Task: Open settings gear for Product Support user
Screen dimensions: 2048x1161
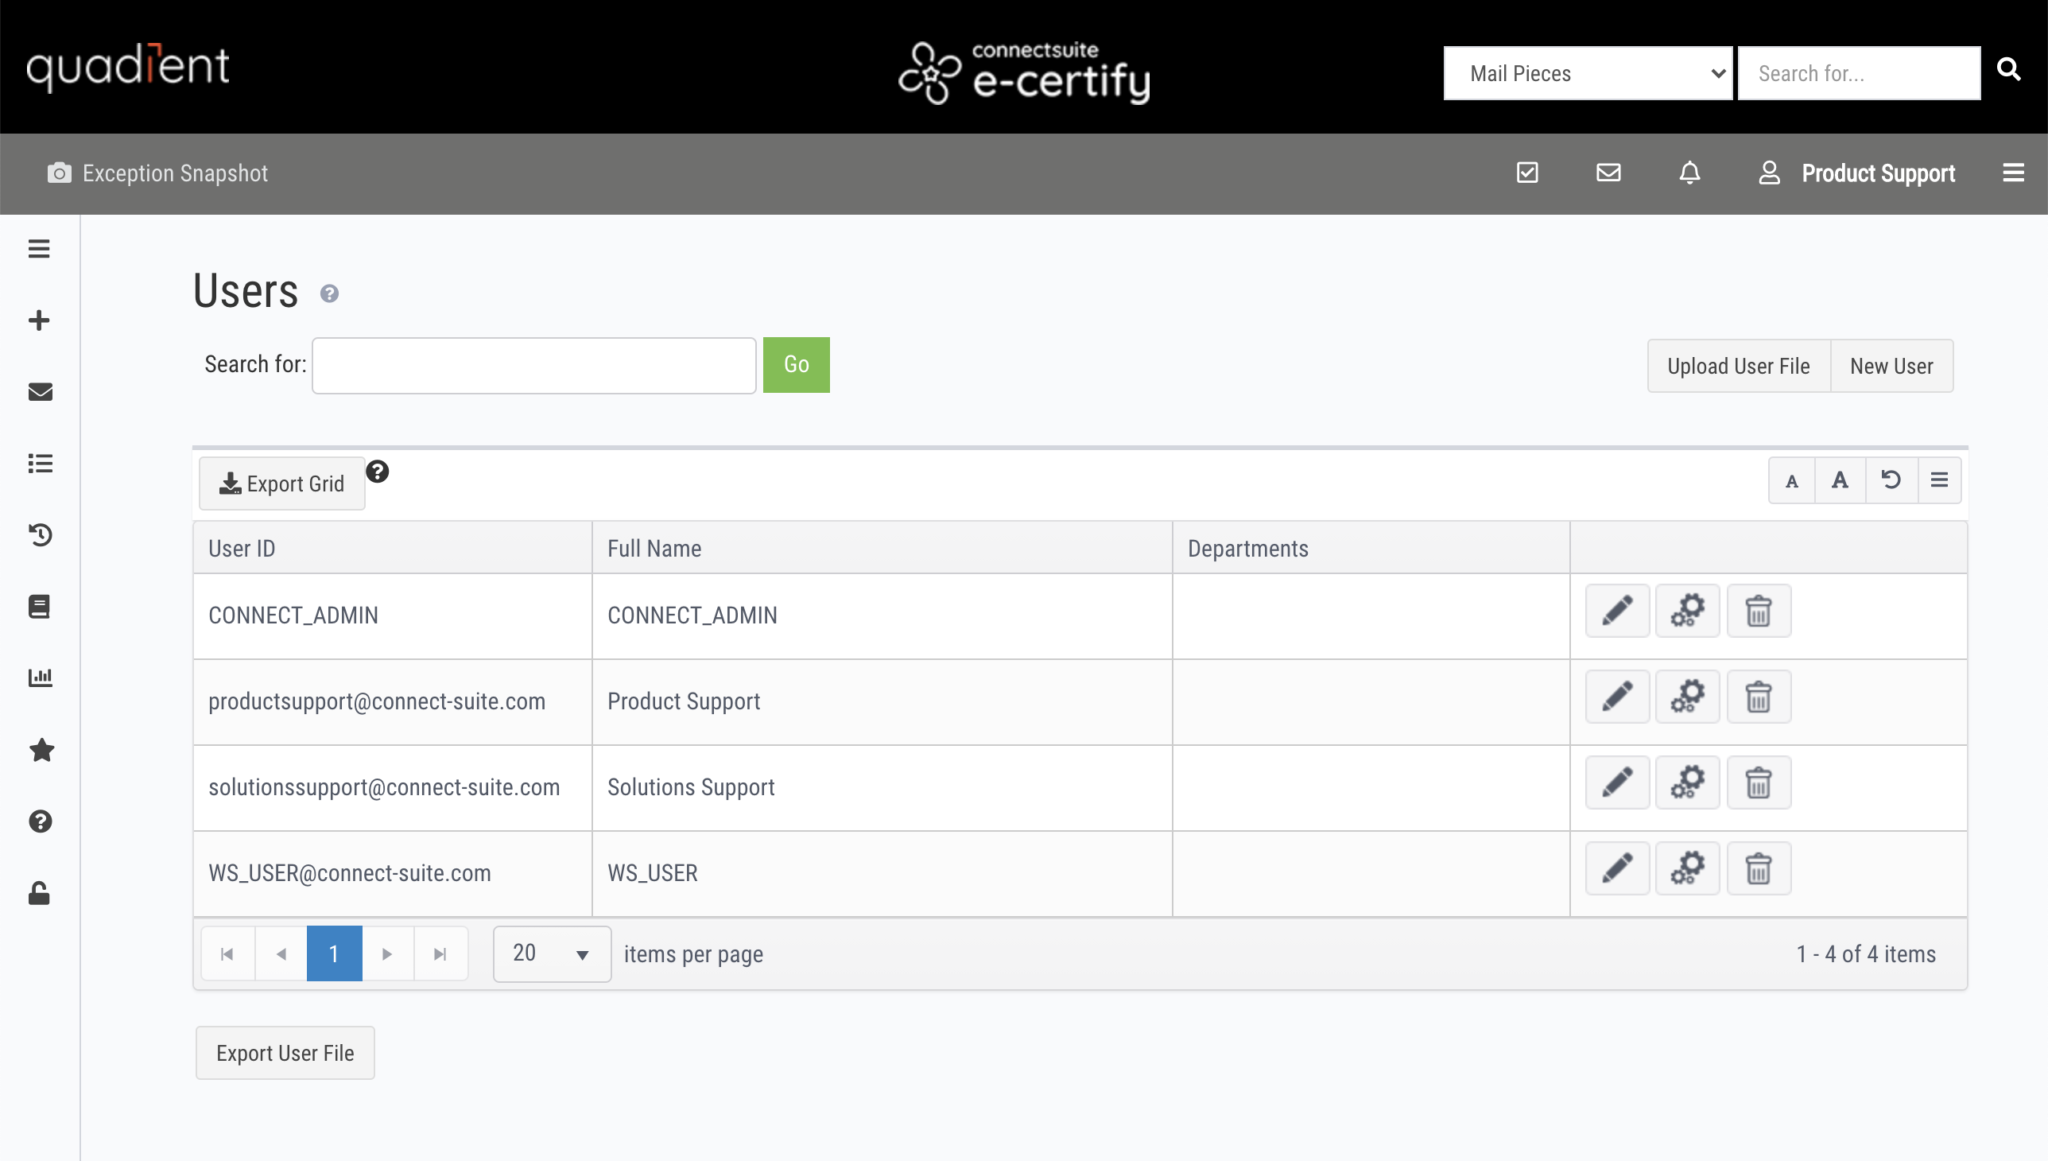Action: tap(1688, 696)
